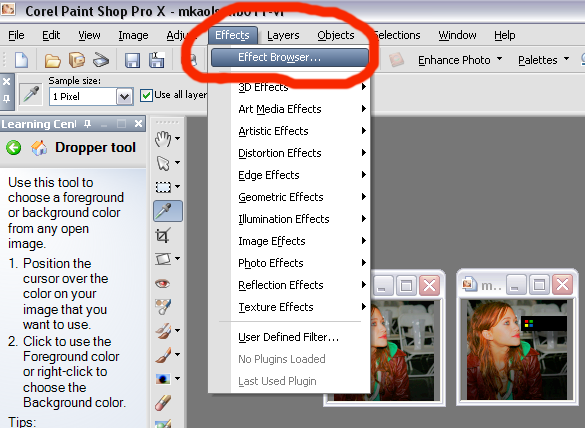Image resolution: width=585 pixels, height=428 pixels.
Task: Select the Paint Brush tool
Action: pyautogui.click(x=163, y=355)
